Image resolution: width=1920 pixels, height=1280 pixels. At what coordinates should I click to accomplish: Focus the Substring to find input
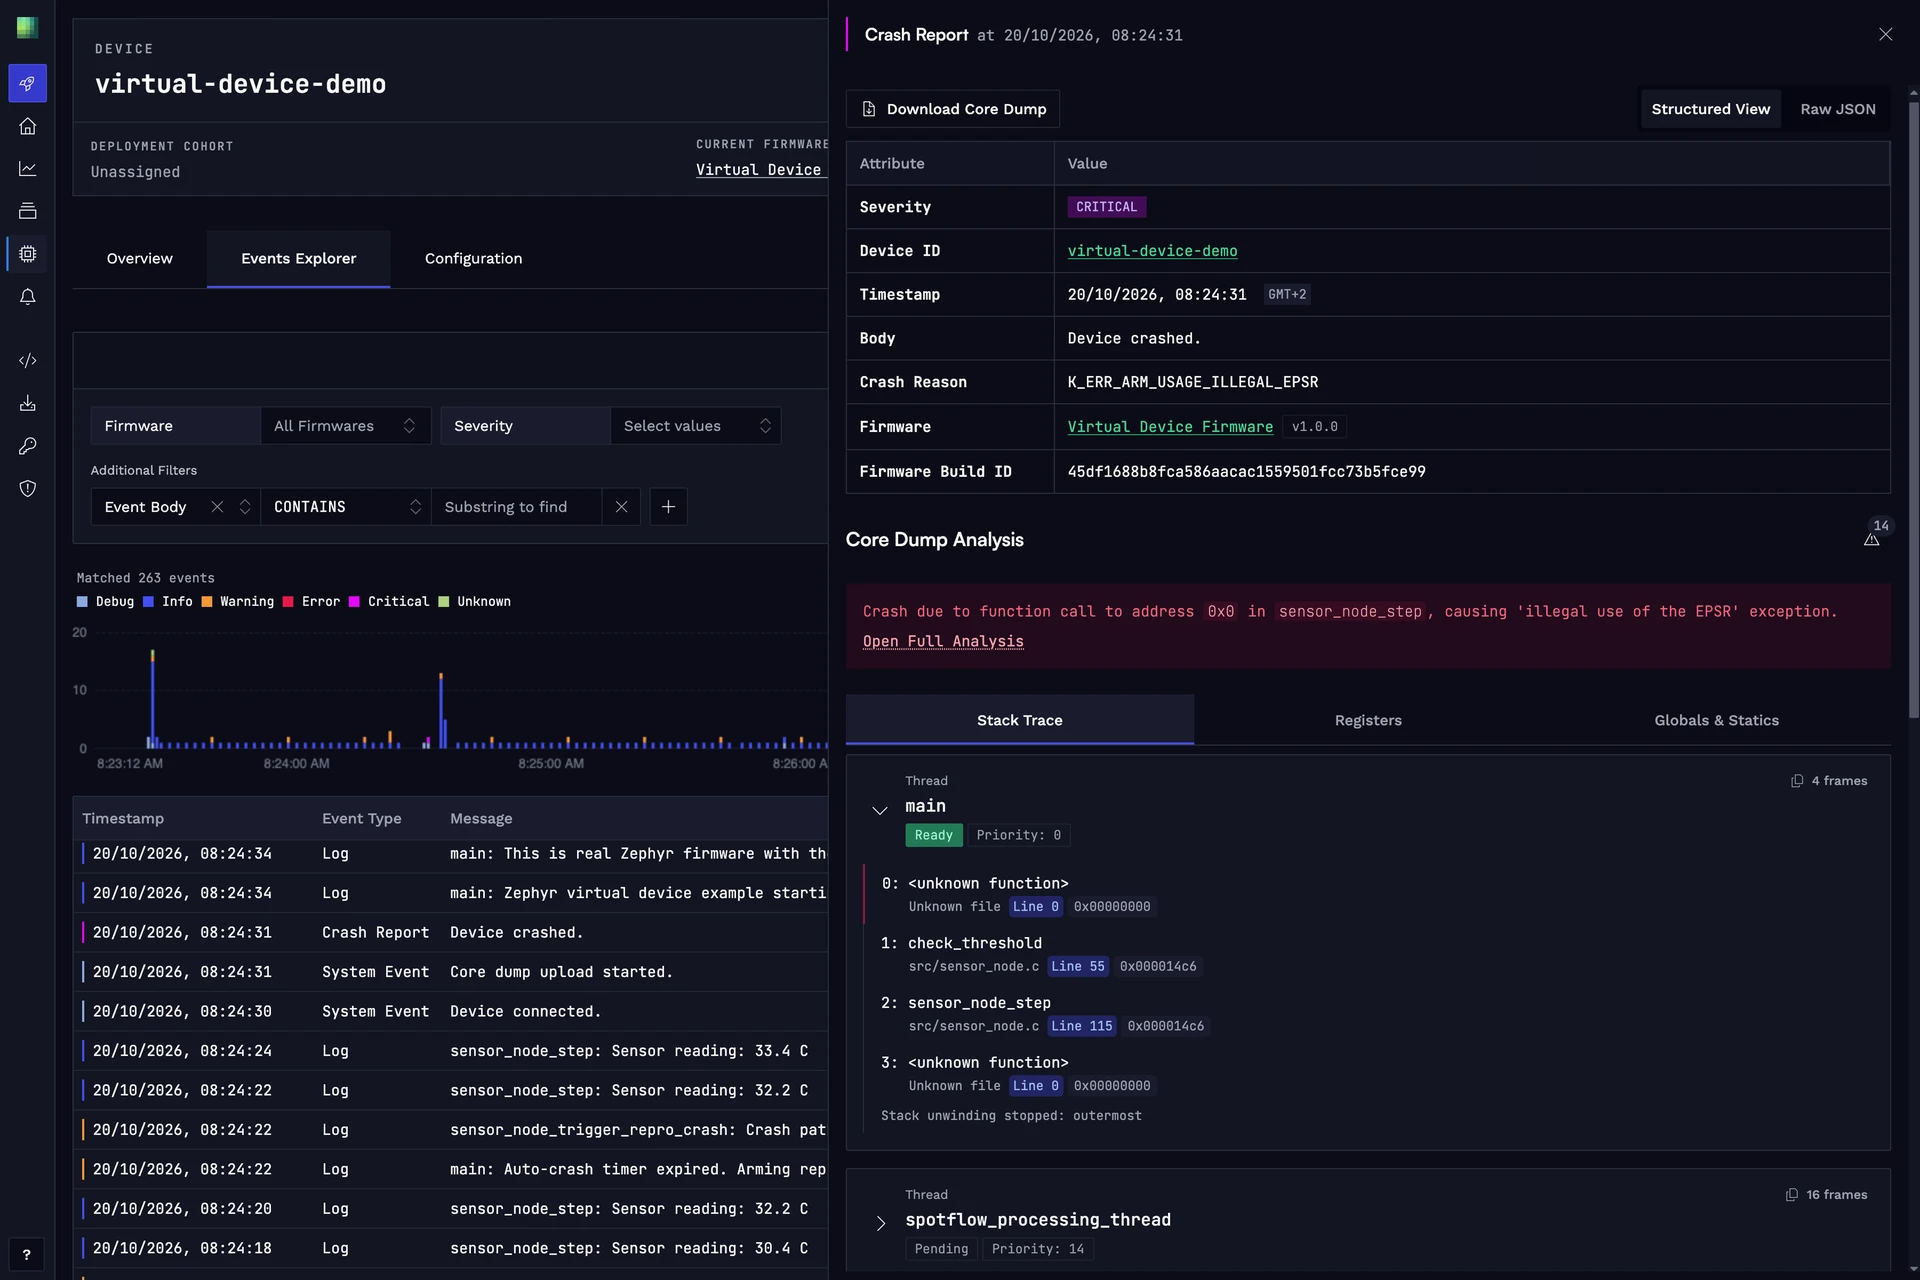click(x=516, y=507)
